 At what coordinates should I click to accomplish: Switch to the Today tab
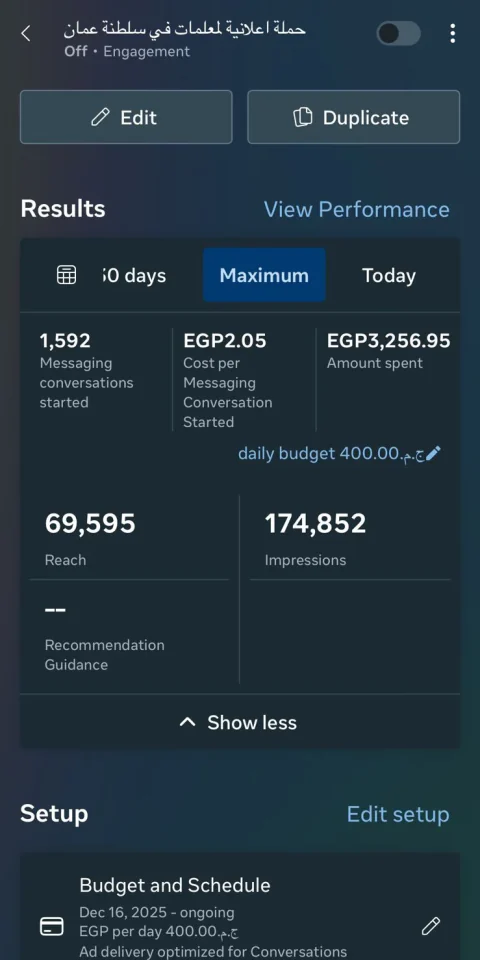coord(389,276)
